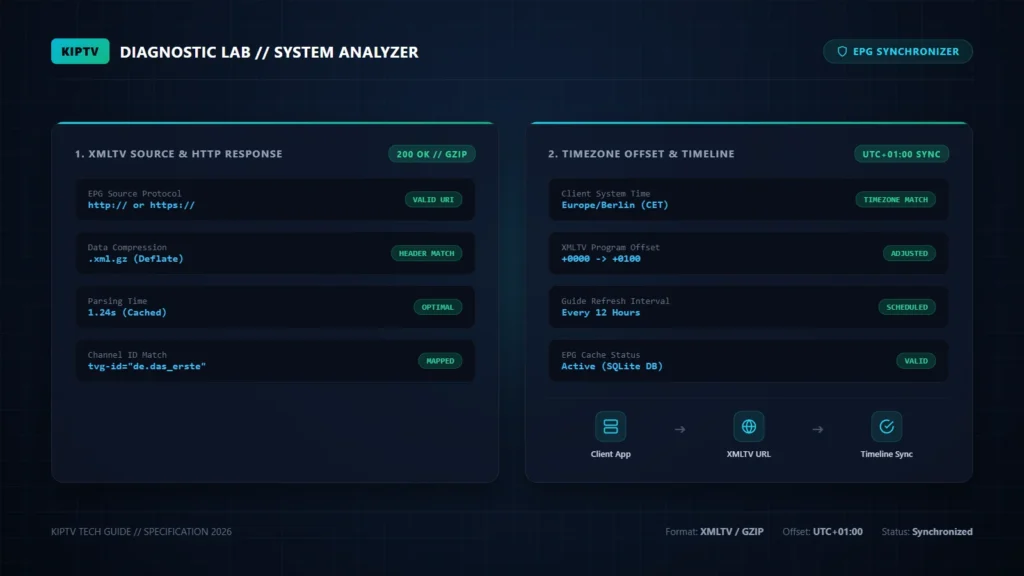
Task: Click the VALID URI badge
Action: tap(433, 200)
